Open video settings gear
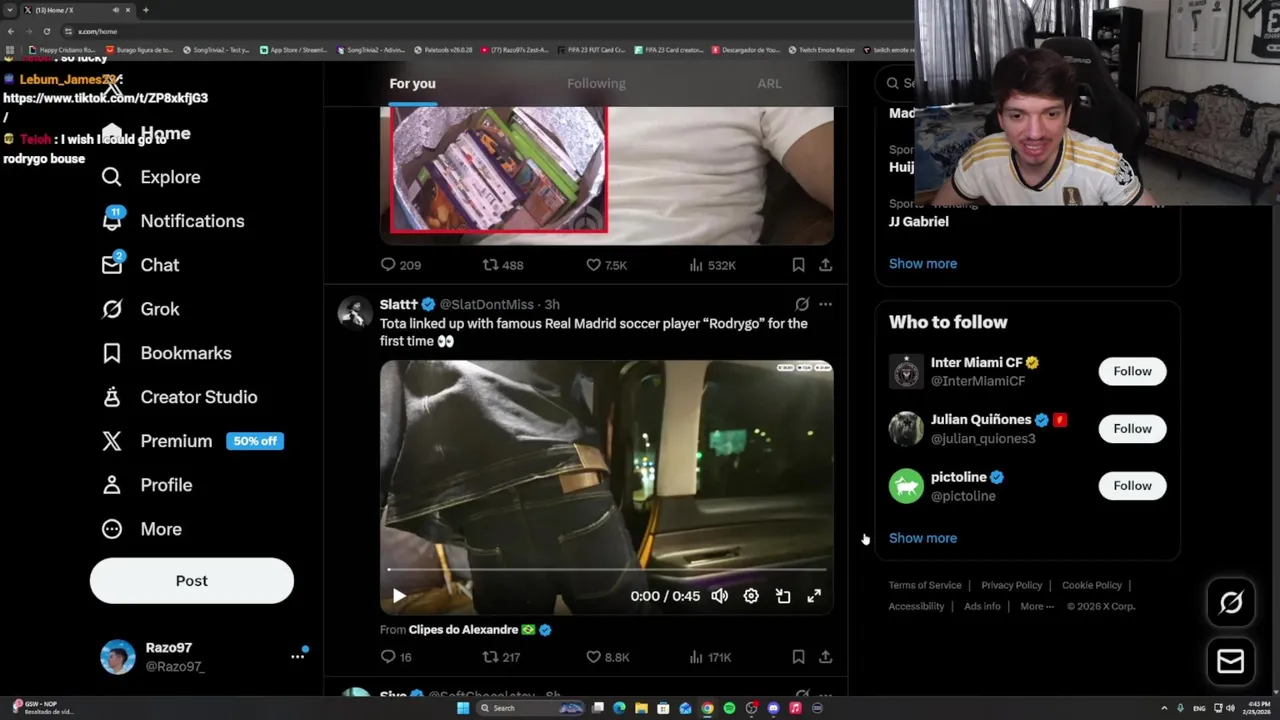 751,596
